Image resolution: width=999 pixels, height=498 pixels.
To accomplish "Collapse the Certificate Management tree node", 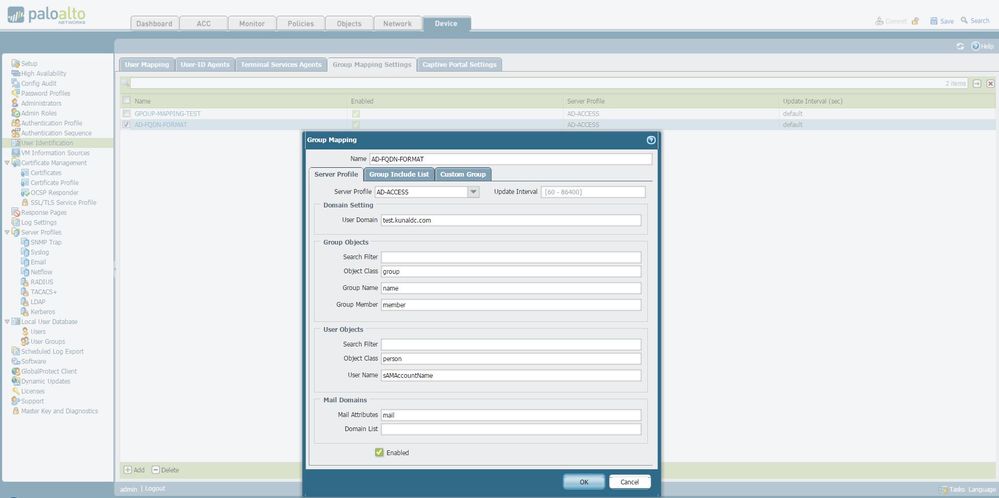I will (7, 162).
